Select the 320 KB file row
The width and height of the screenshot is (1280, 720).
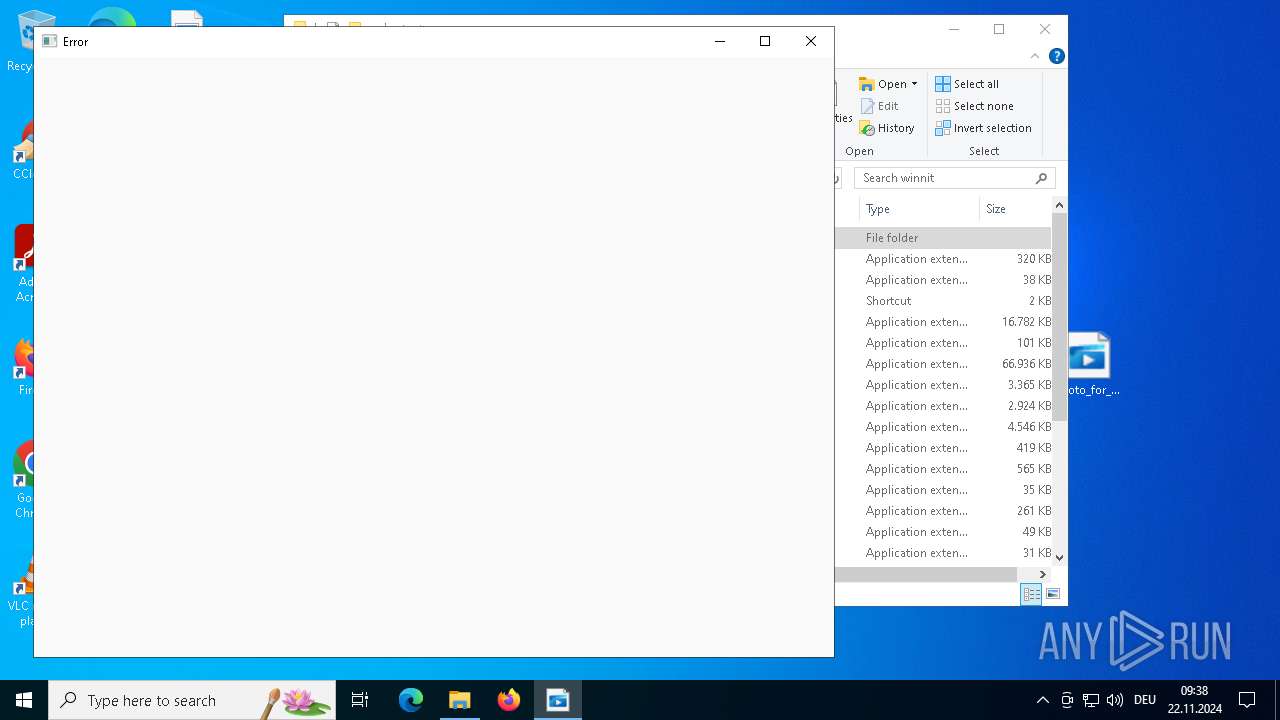click(x=943, y=259)
